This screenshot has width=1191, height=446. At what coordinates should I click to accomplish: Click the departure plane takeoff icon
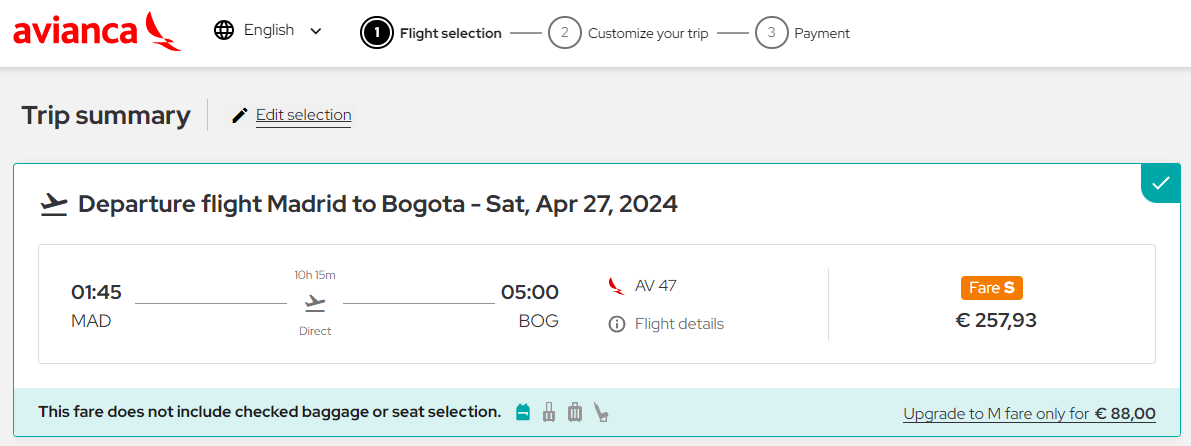[x=54, y=205]
